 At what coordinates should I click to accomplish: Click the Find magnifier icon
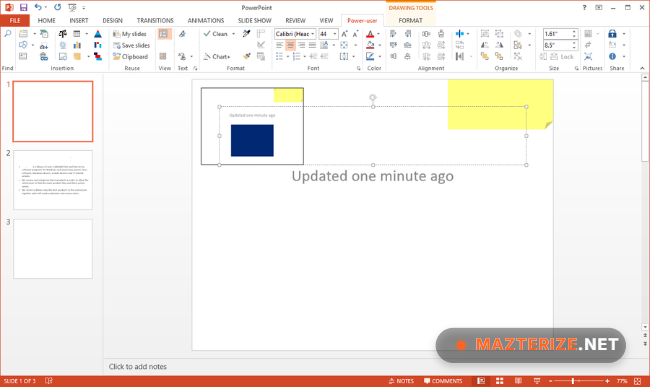point(7,34)
